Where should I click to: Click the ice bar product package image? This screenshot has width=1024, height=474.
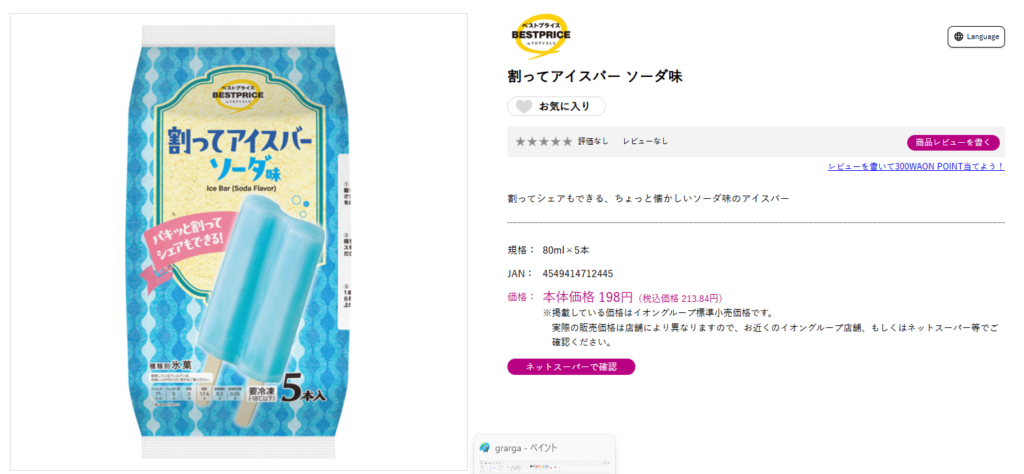tap(238, 240)
